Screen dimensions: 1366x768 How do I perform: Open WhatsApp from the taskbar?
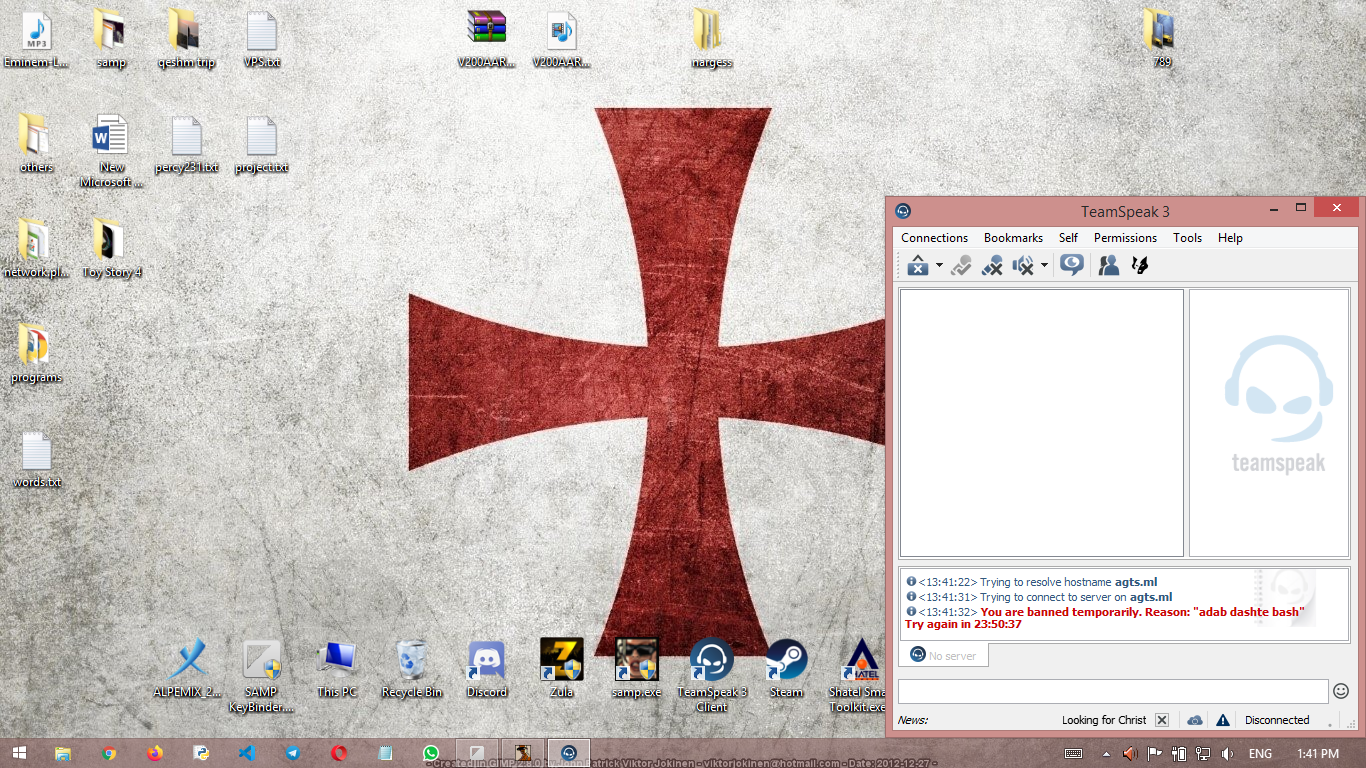(x=431, y=753)
